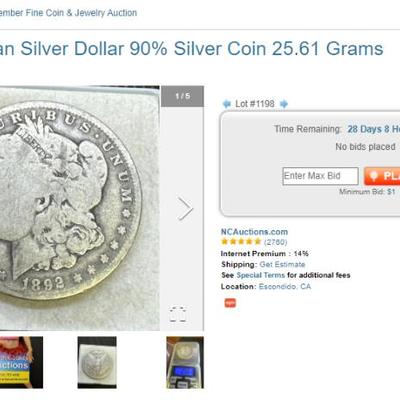Go to next lot with right arrow
The height and width of the screenshot is (400, 400).
(284, 104)
